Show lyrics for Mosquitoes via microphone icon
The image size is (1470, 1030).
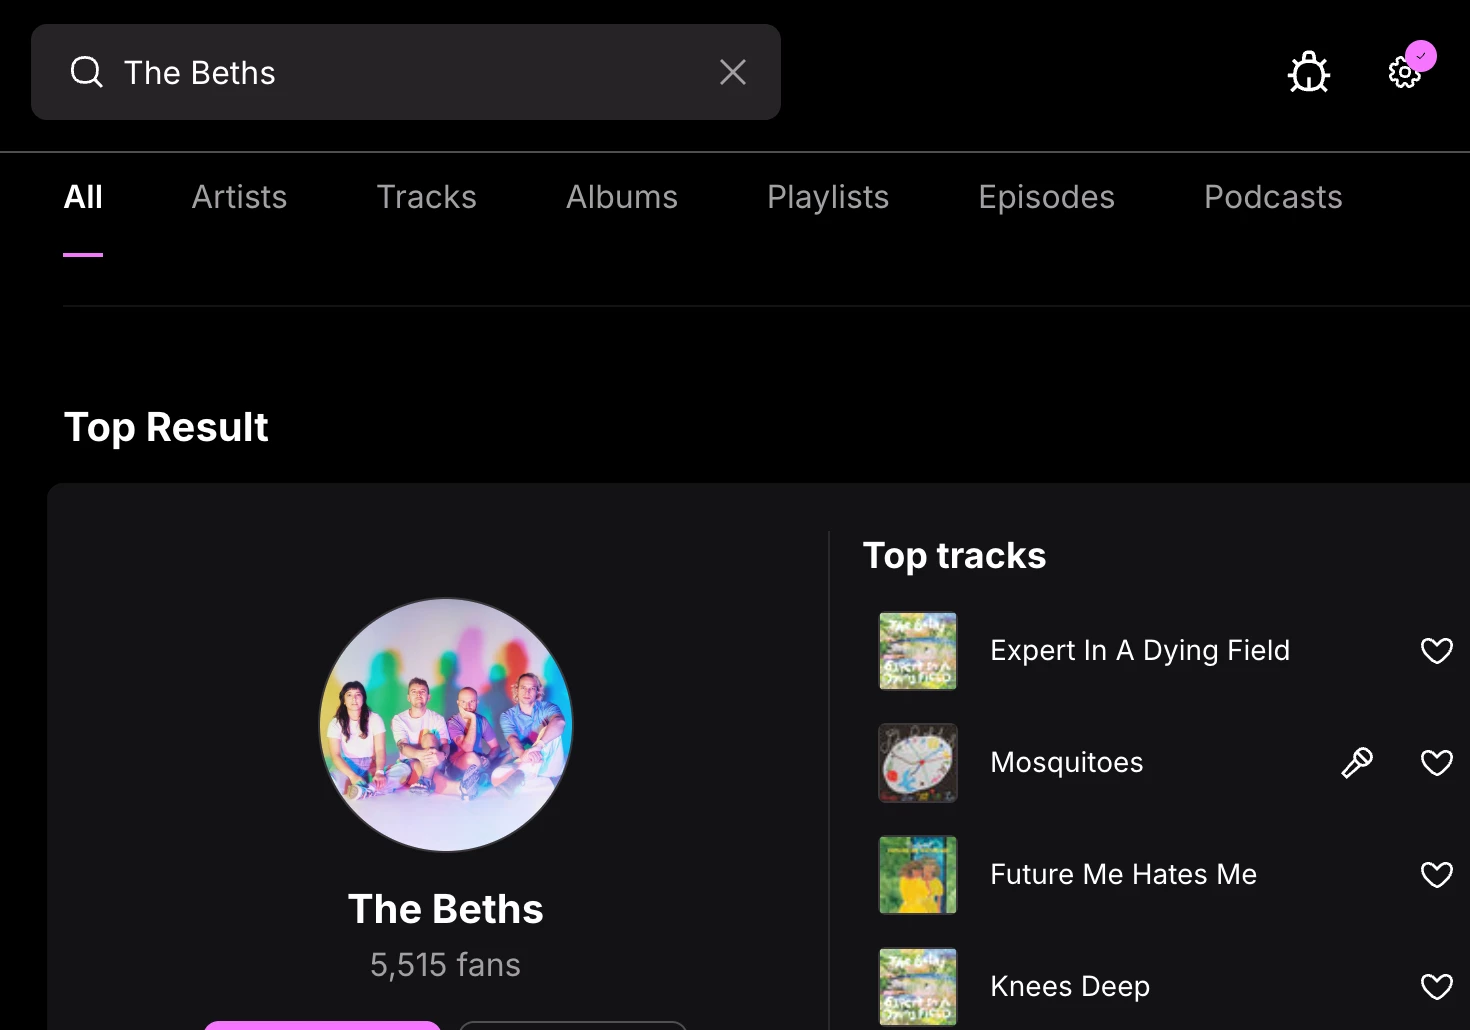(x=1357, y=763)
